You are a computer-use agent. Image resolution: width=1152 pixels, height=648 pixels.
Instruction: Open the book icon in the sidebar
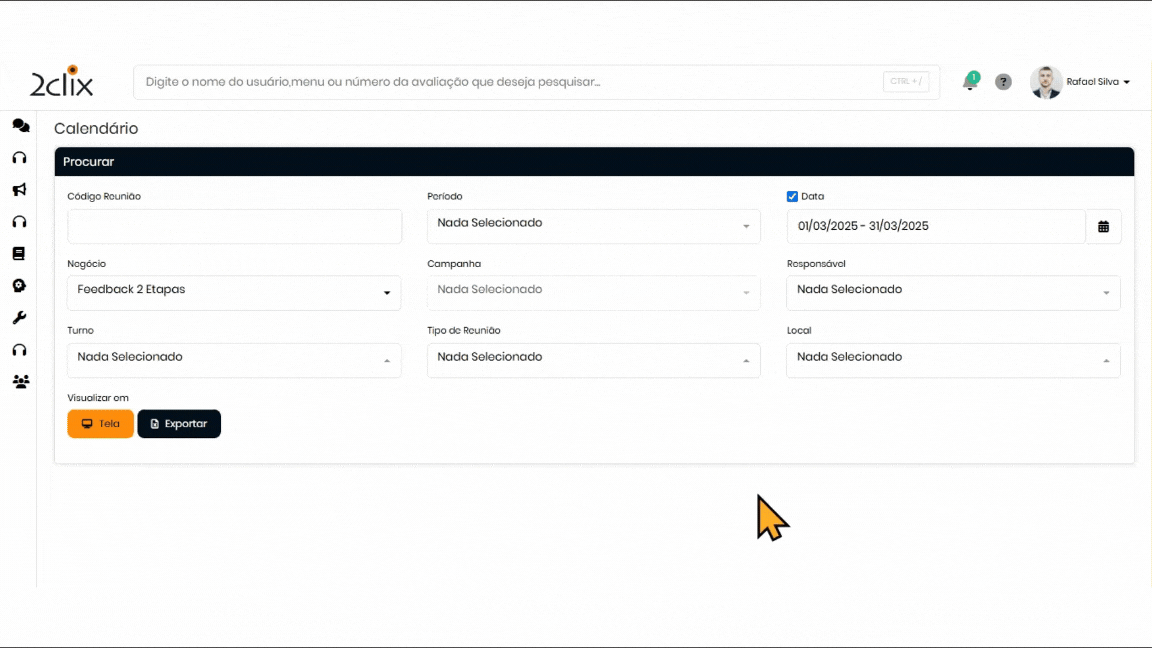click(x=19, y=254)
